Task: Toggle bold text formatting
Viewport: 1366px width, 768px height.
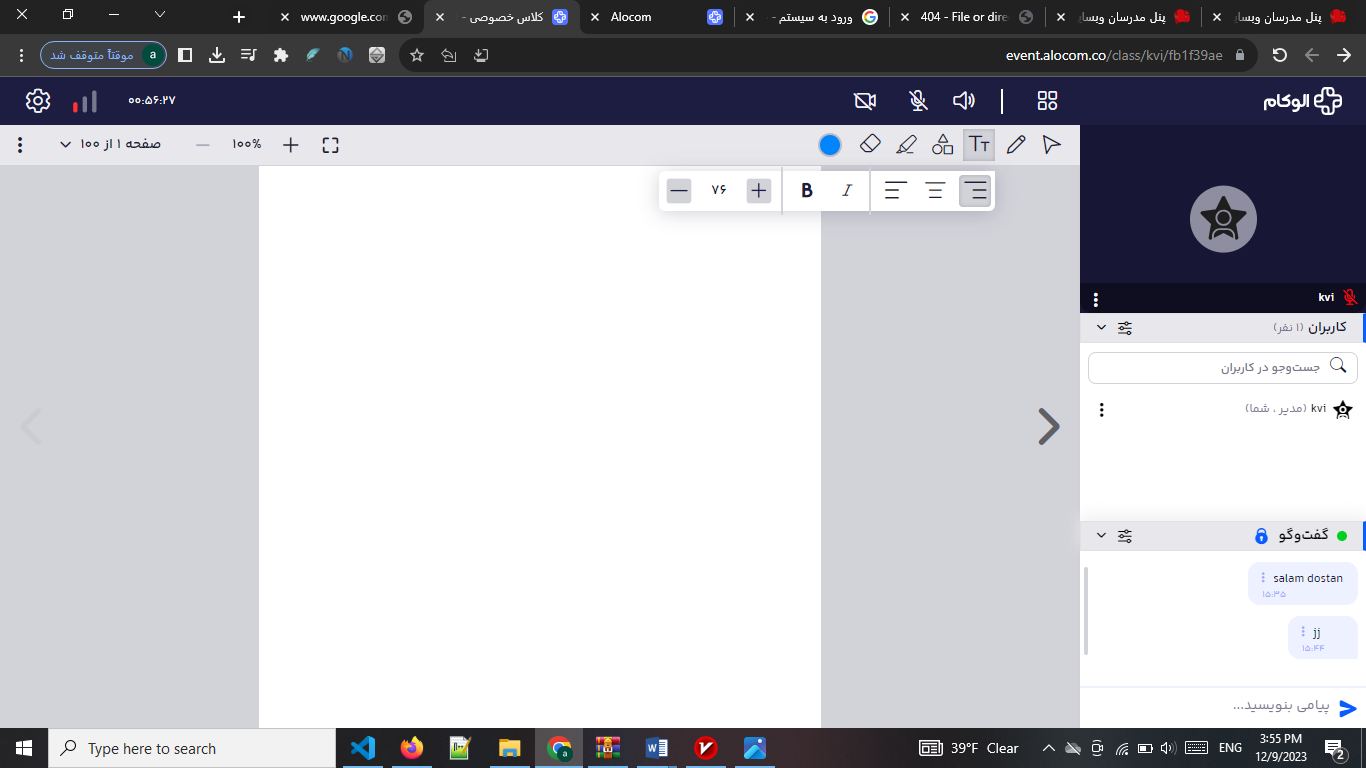Action: click(x=807, y=191)
